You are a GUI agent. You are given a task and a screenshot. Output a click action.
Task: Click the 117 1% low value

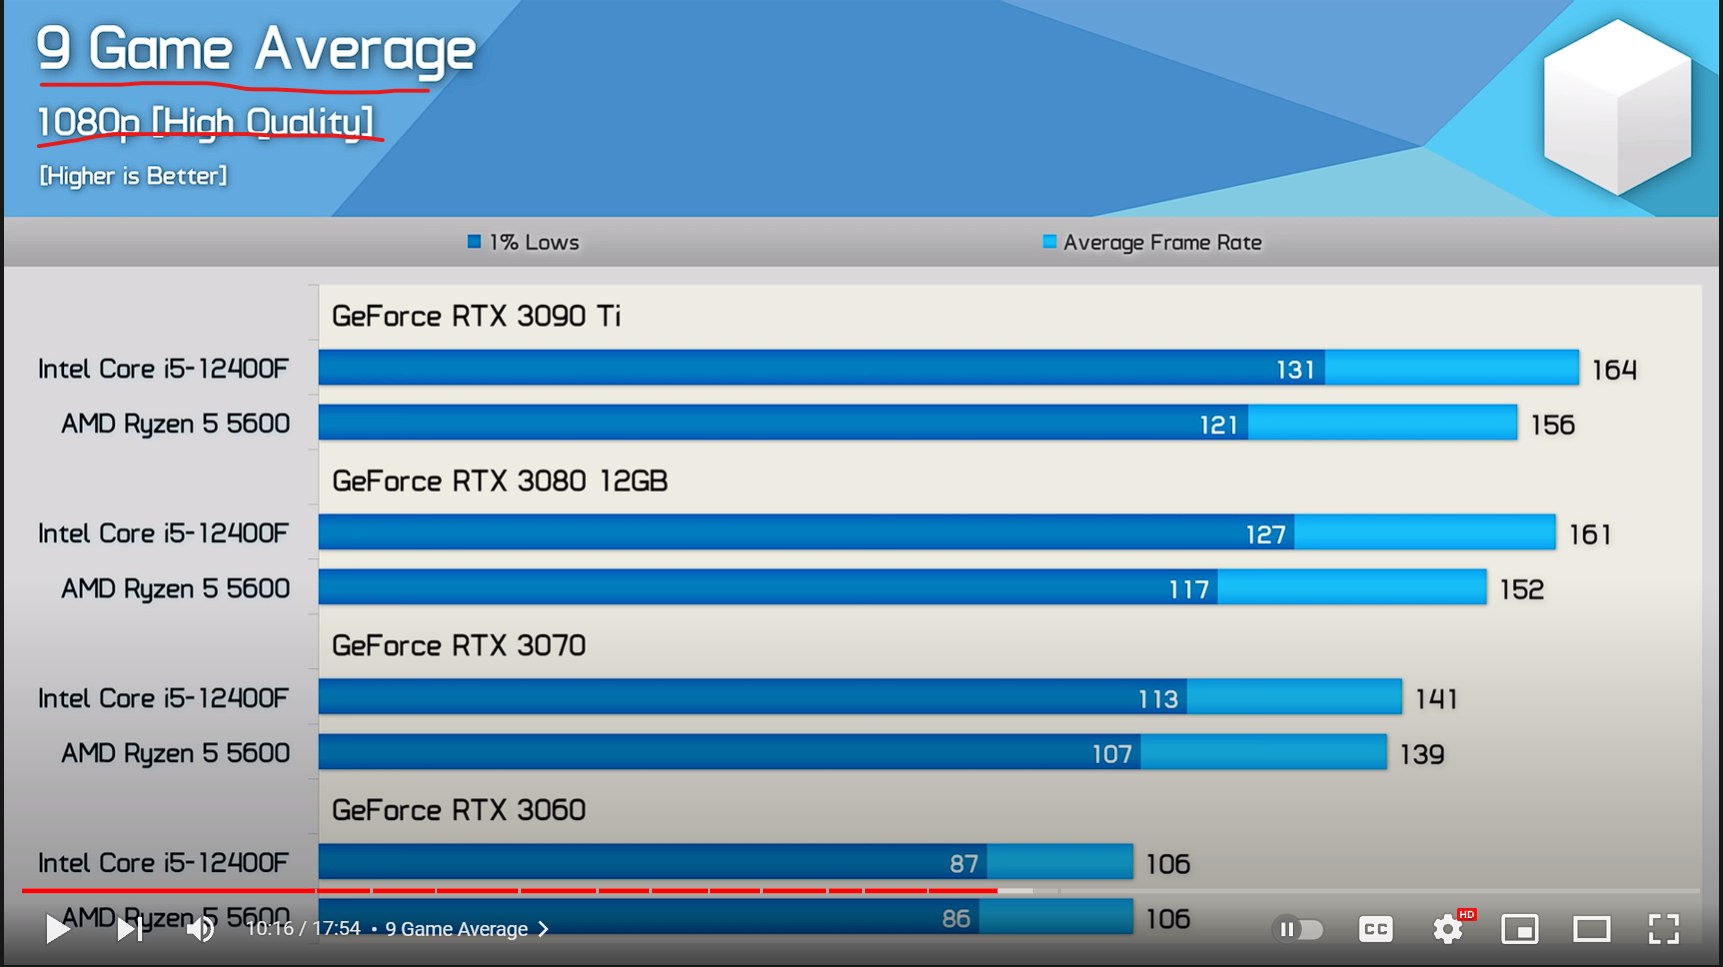(1189, 590)
